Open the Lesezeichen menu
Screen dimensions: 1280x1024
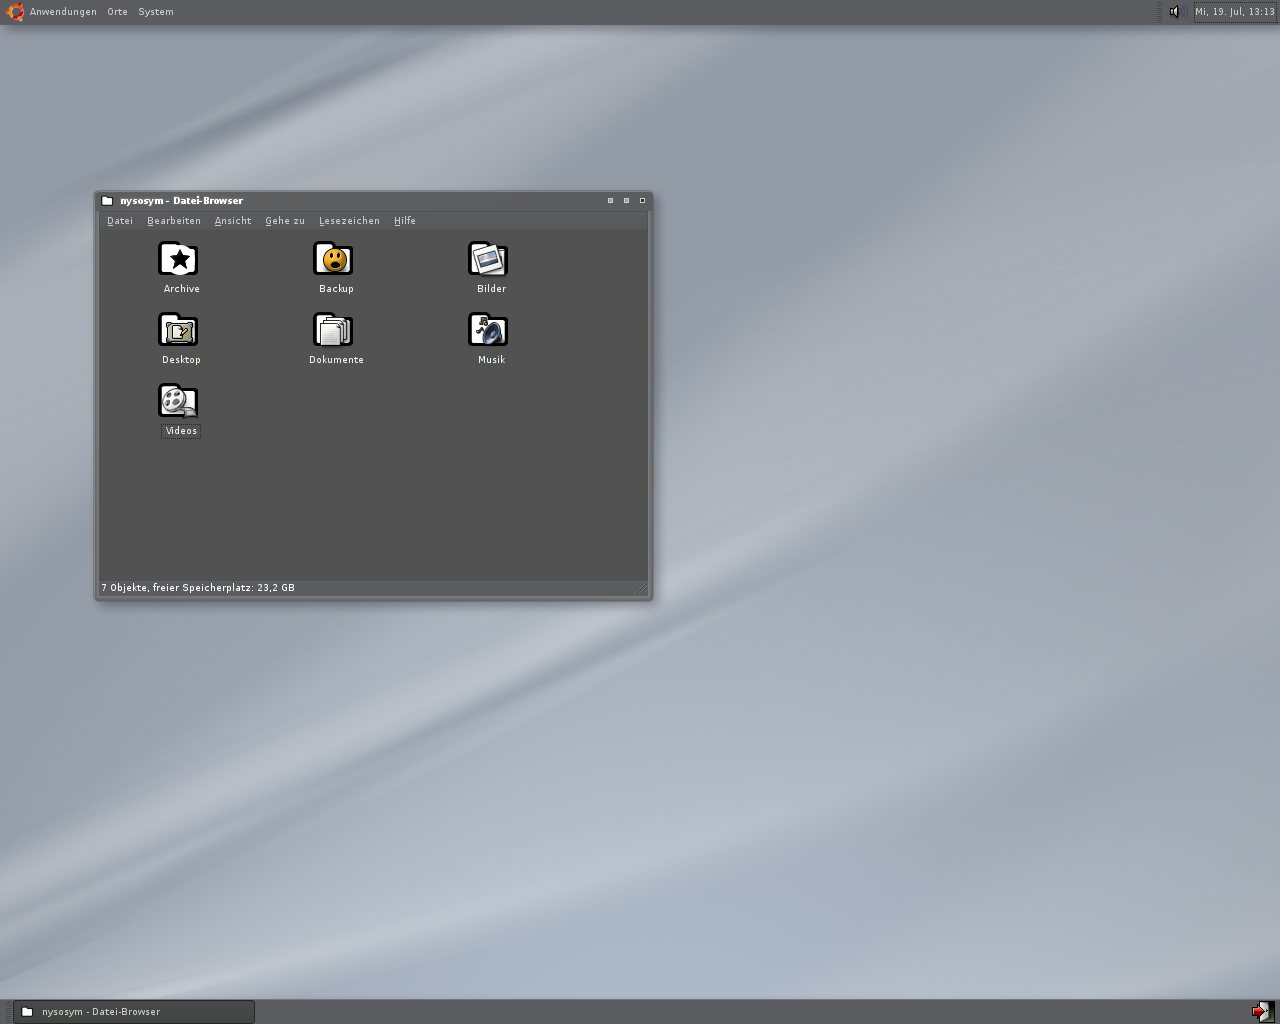pyautogui.click(x=349, y=221)
